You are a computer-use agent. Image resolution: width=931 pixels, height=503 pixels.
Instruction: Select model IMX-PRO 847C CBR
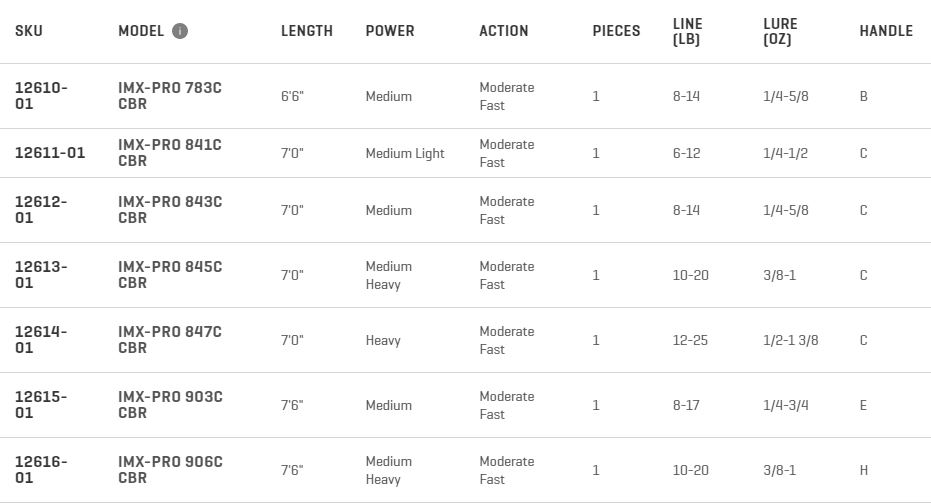(170, 340)
